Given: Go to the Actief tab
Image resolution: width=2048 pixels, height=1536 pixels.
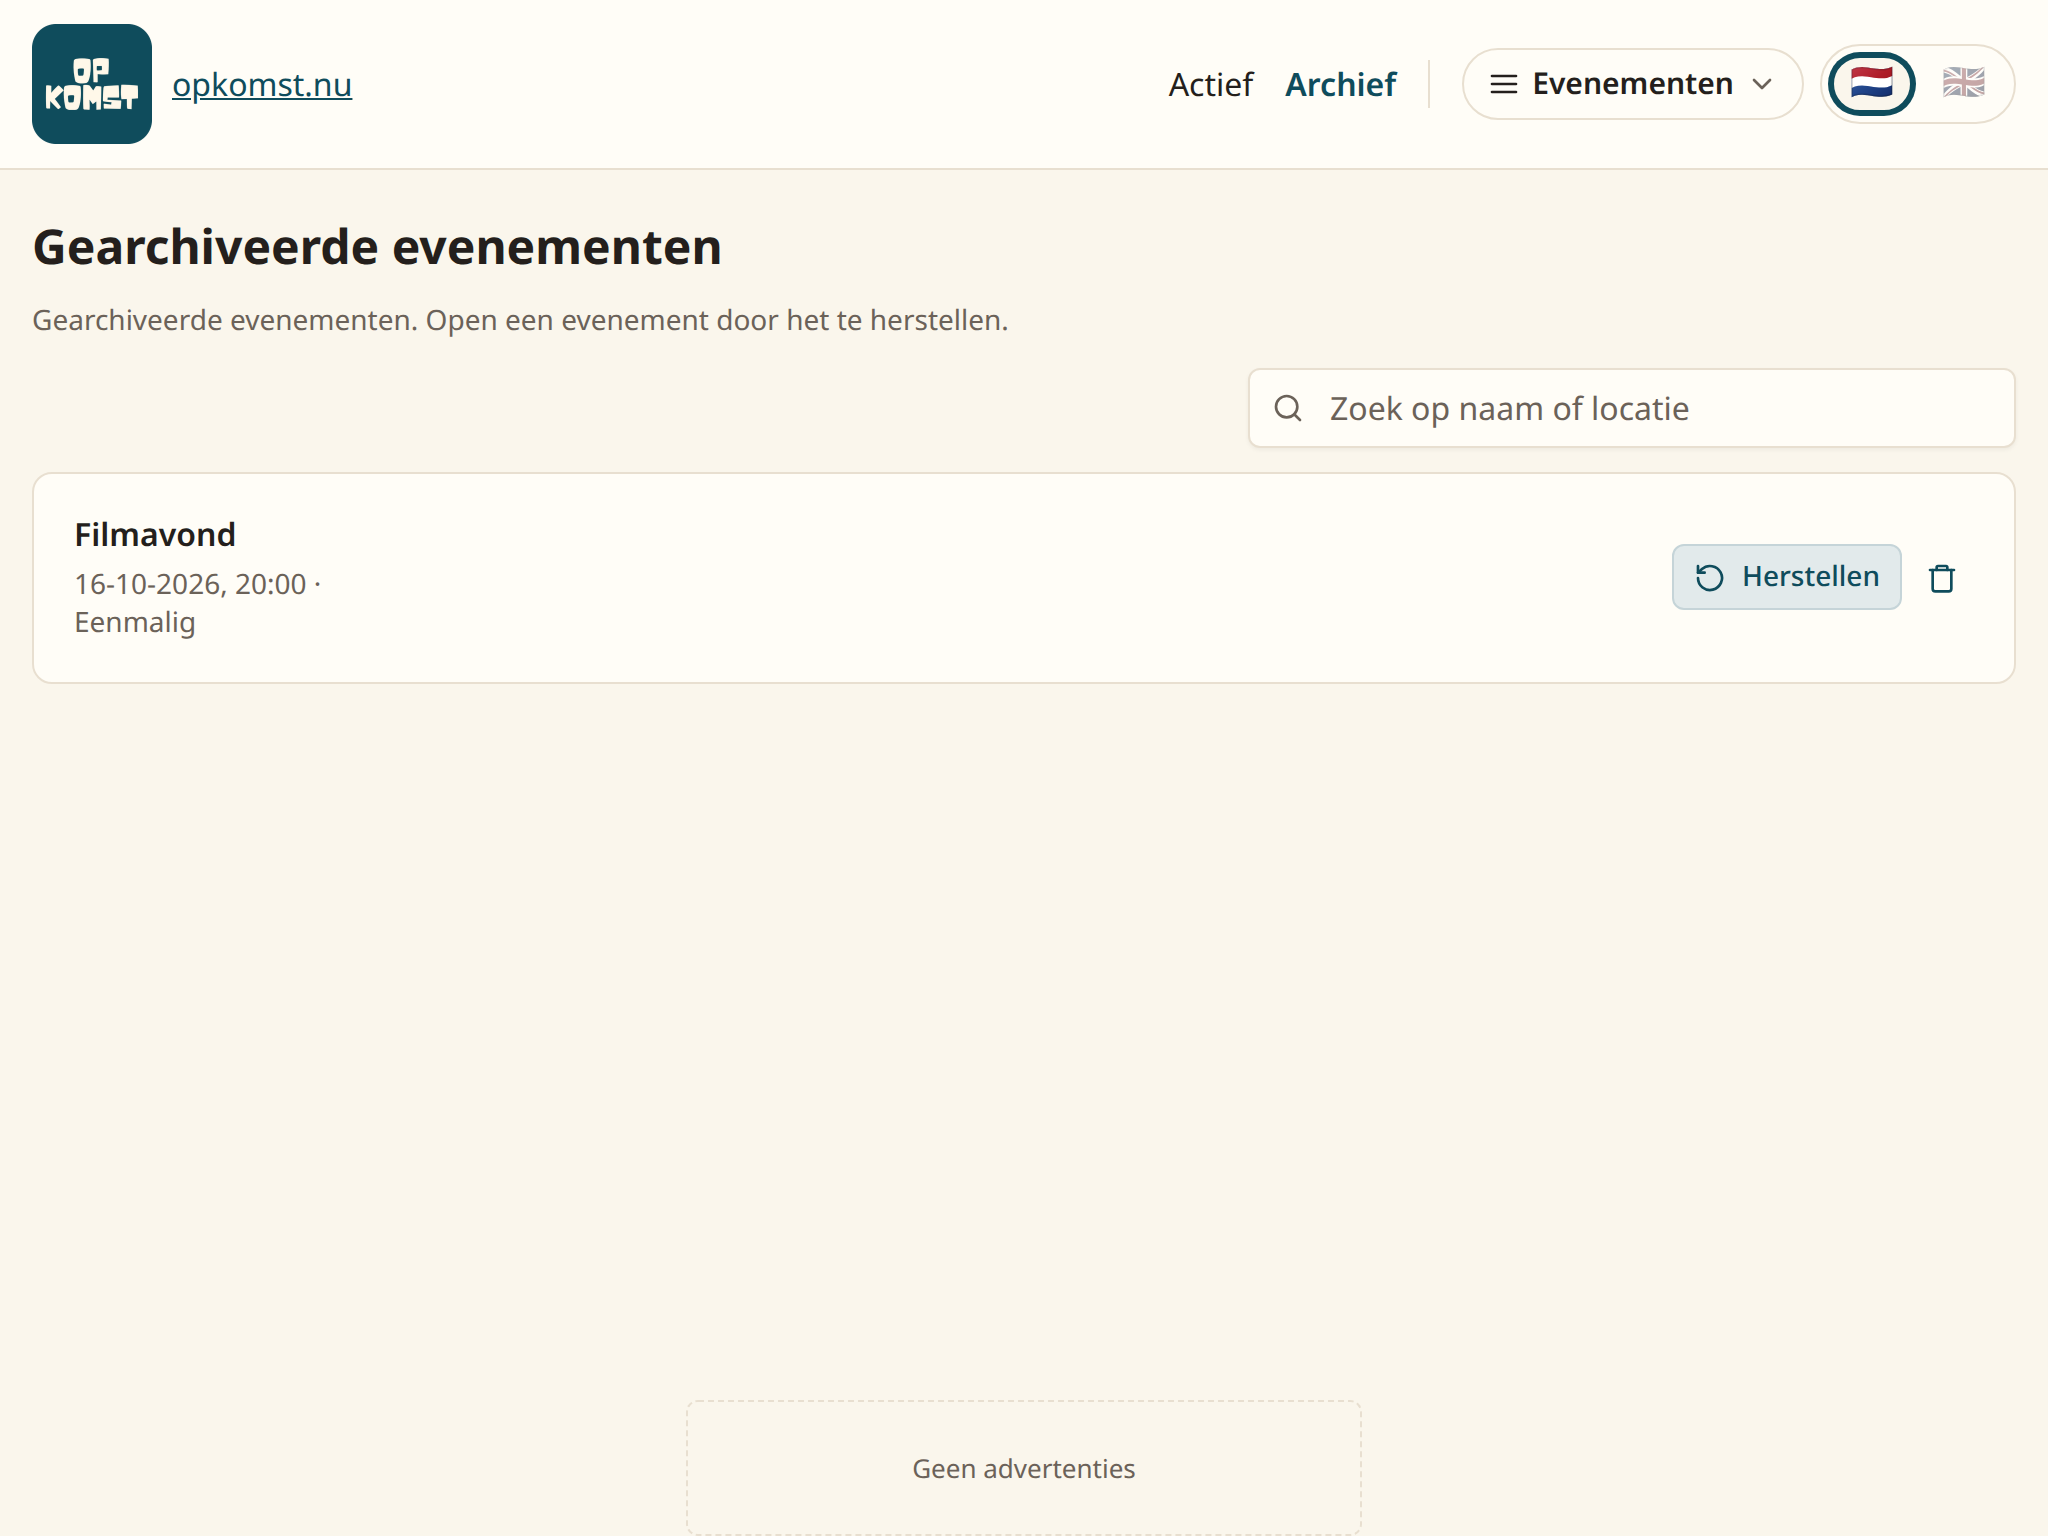Looking at the screenshot, I should tap(1210, 85).
